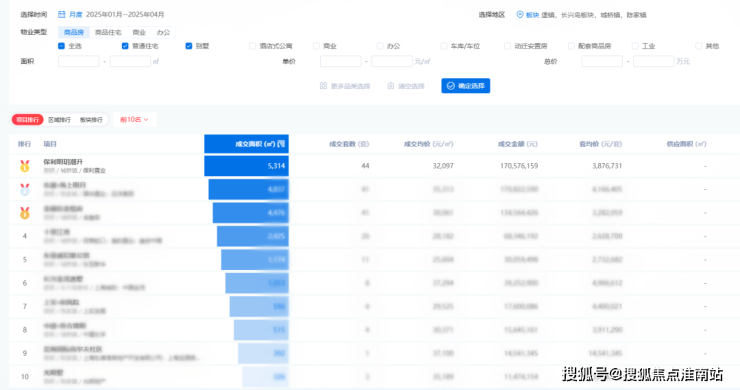Viewport: 740px width, 390px height.
Task: Click the location pin icon beside 板块
Action: click(x=520, y=15)
